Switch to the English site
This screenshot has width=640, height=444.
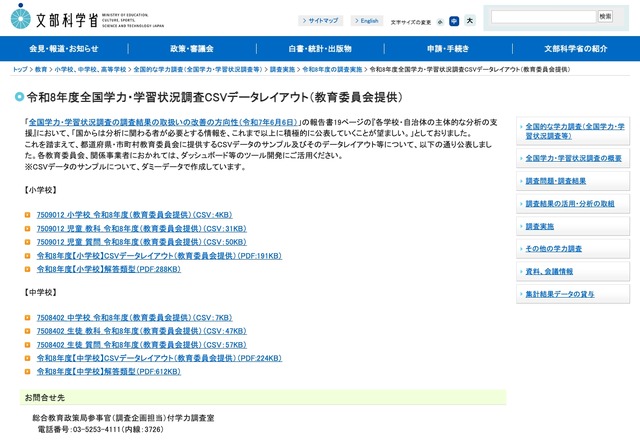tap(367, 20)
